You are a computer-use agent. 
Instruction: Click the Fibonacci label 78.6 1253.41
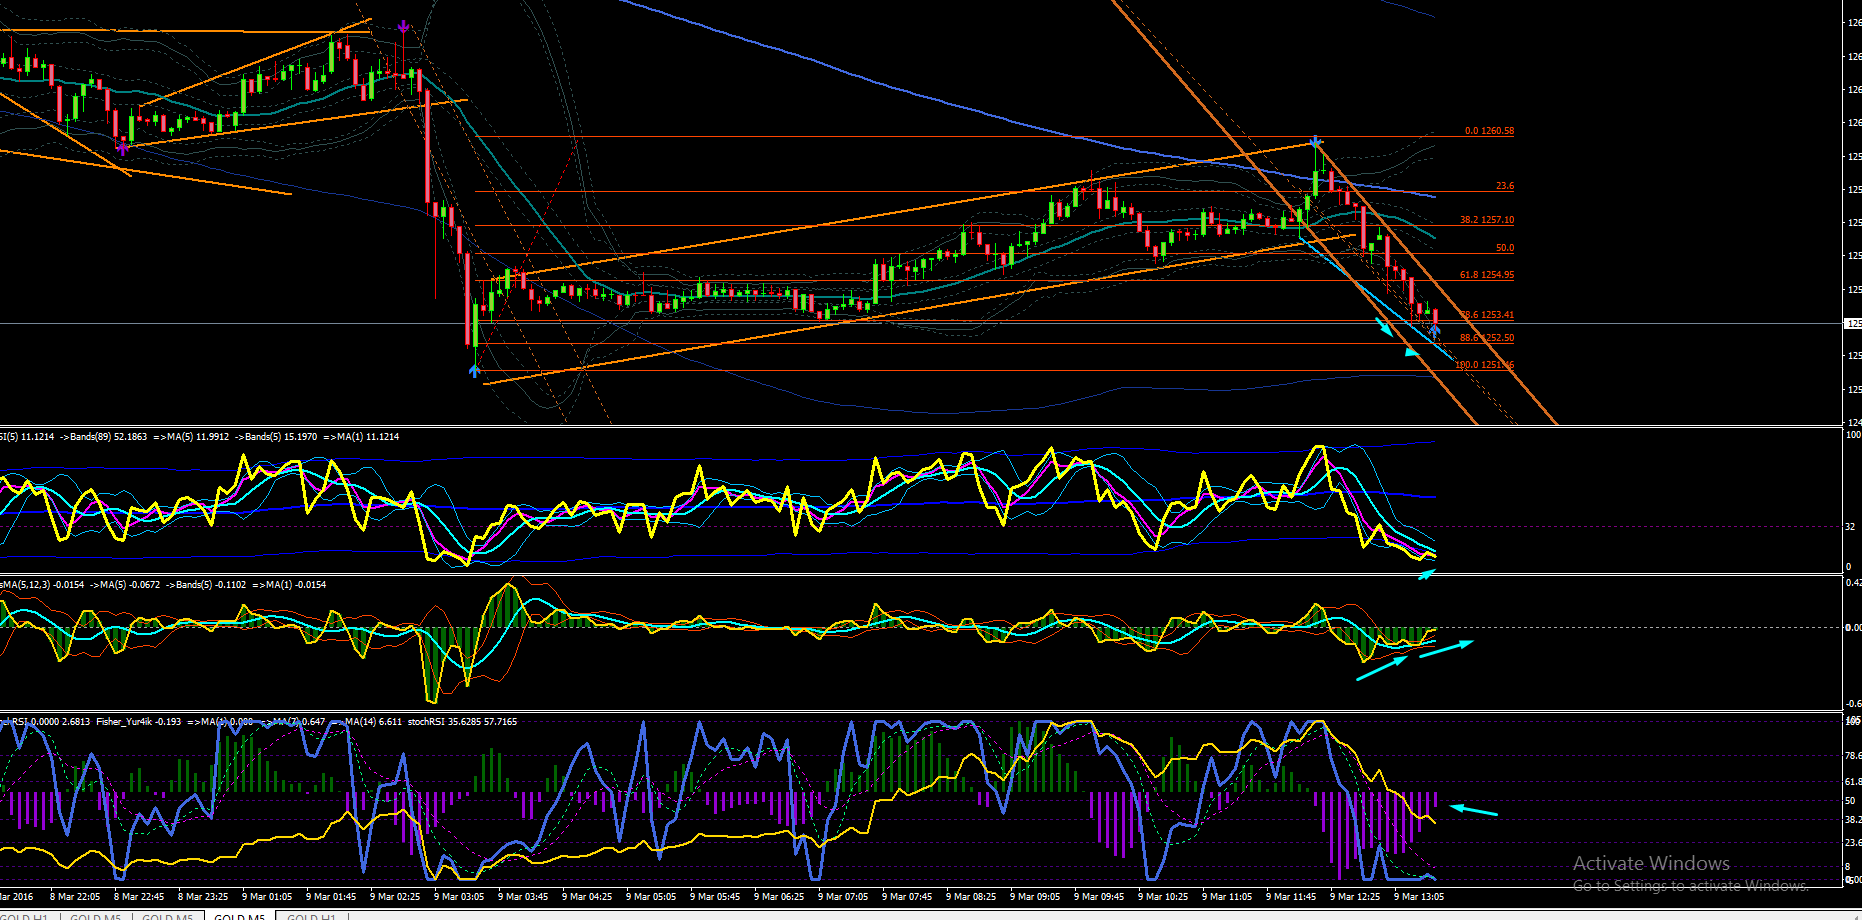[x=1487, y=315]
